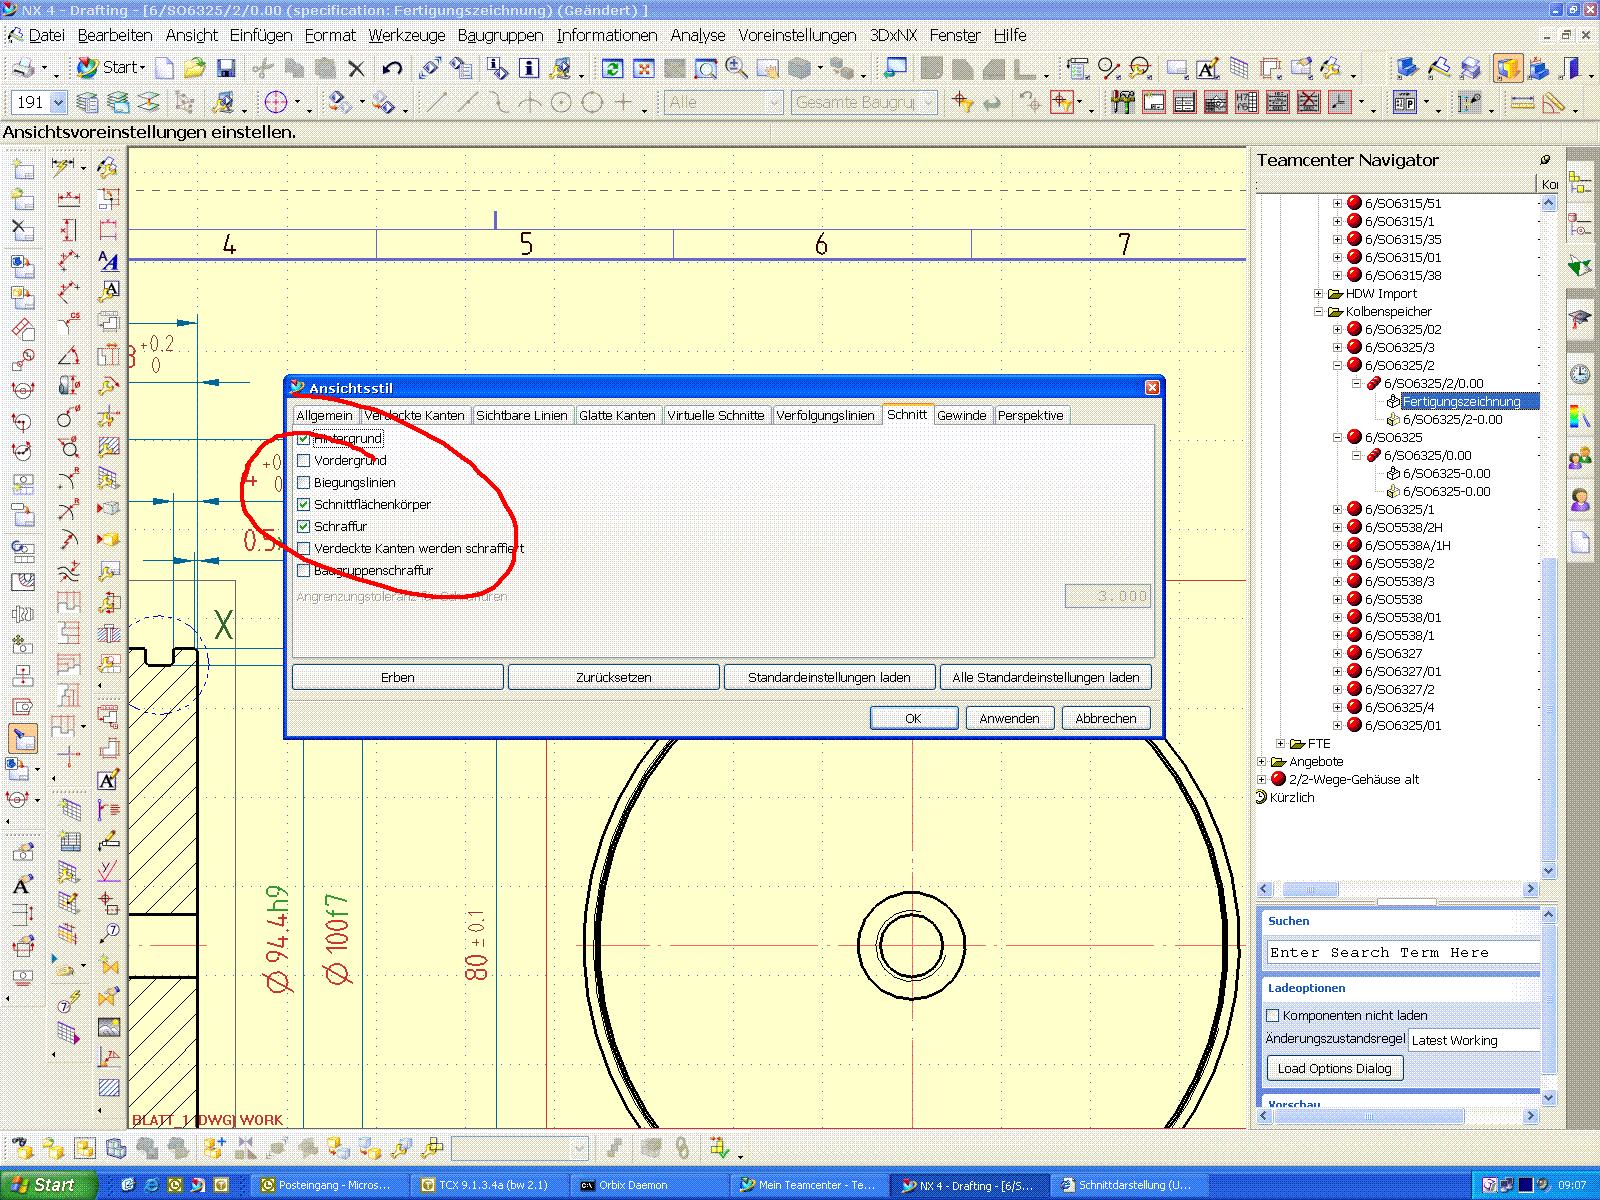Image resolution: width=1600 pixels, height=1200 pixels.
Task: Open the Gewinde tab
Action: [962, 415]
